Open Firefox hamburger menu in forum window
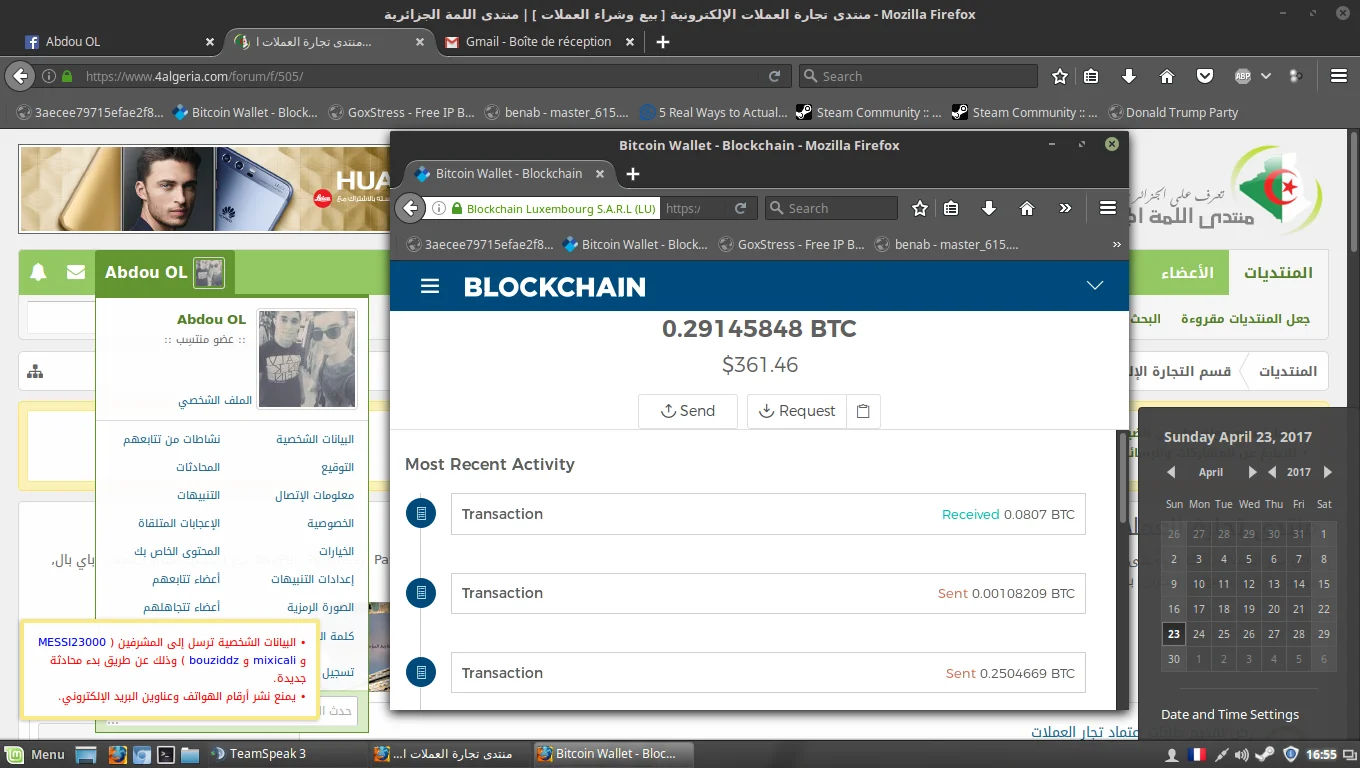 tap(1339, 76)
